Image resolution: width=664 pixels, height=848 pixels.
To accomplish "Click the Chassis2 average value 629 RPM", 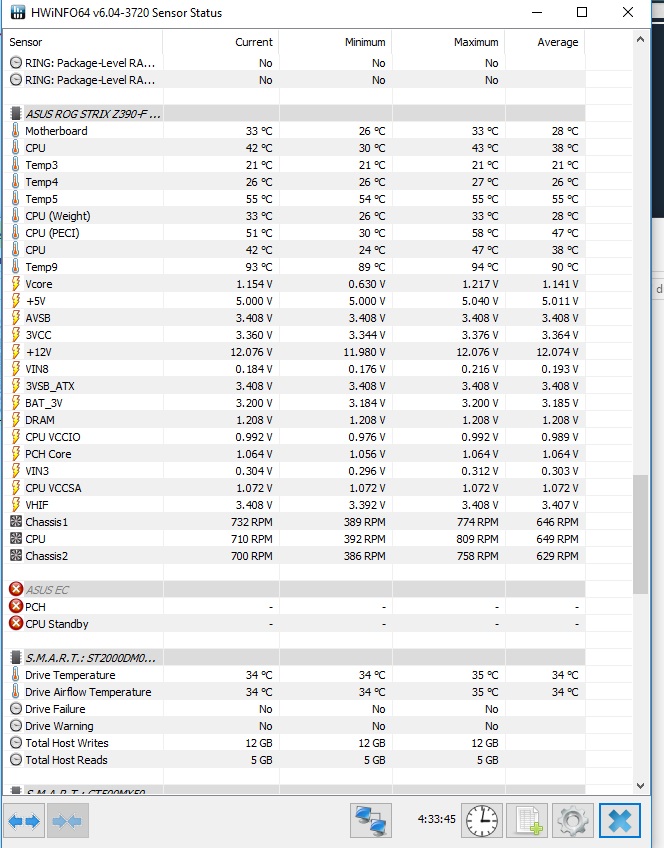I will [x=557, y=556].
